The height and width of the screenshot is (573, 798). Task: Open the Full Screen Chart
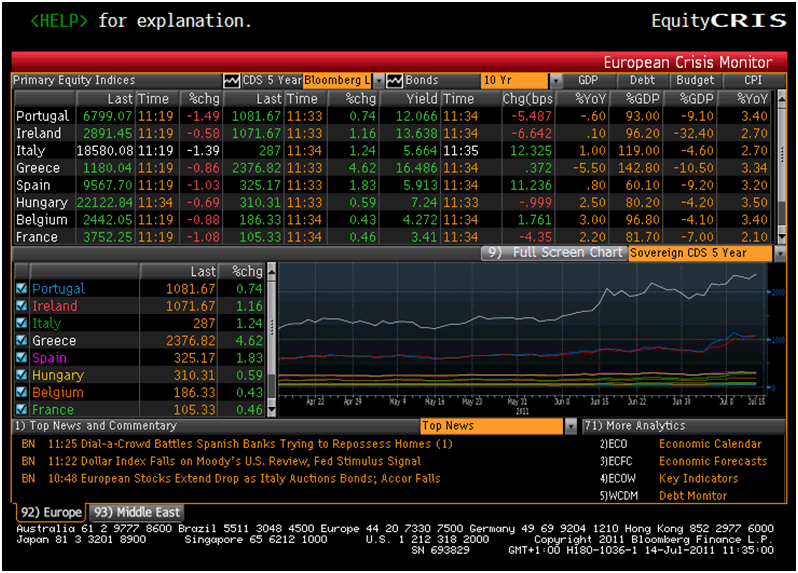(558, 253)
